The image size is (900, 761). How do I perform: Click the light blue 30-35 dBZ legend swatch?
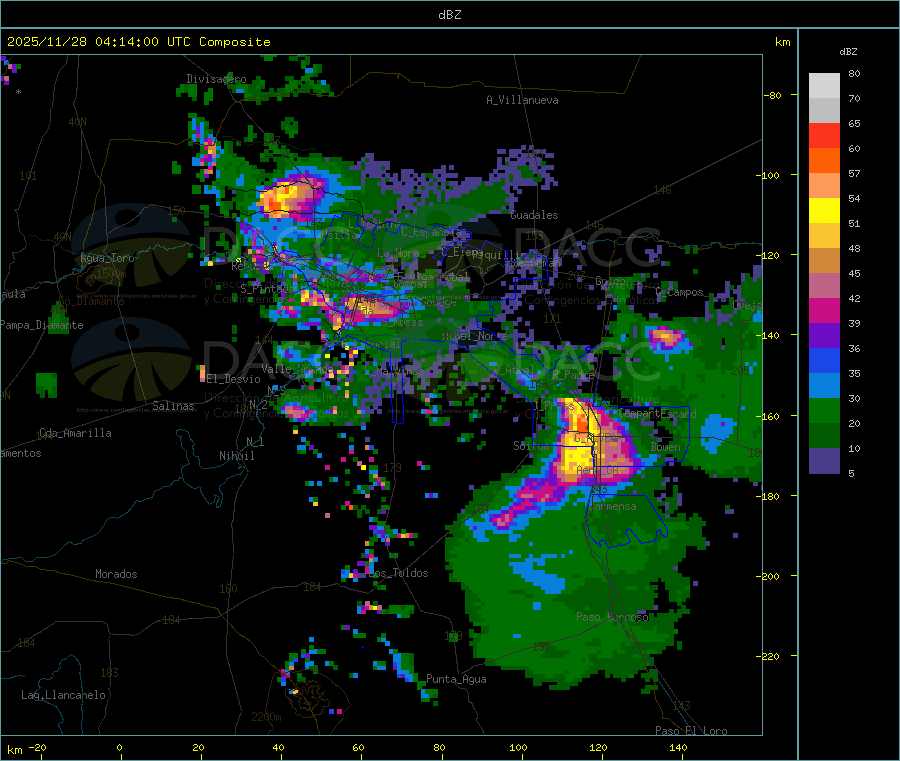(x=824, y=386)
